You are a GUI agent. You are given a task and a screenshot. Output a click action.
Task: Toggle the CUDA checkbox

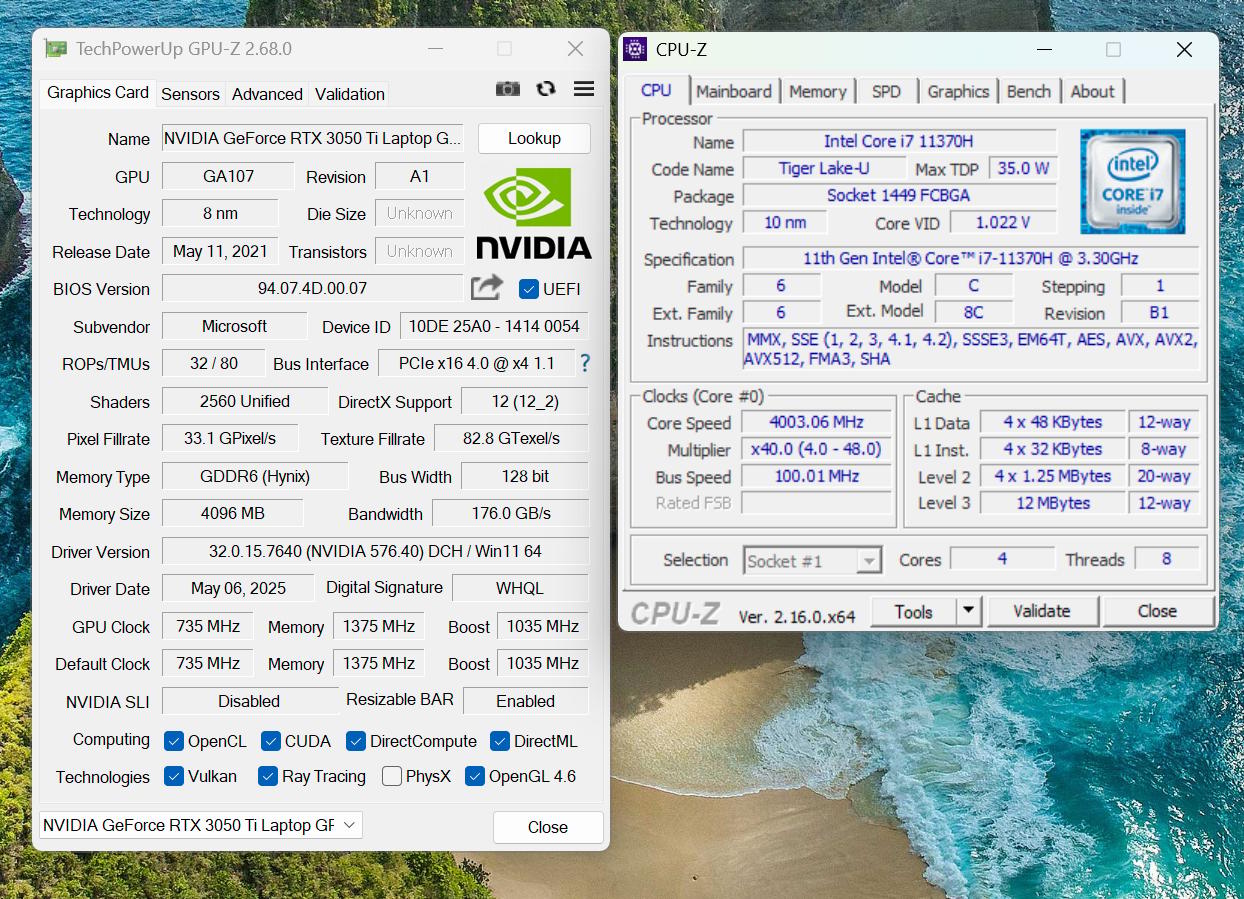pyautogui.click(x=270, y=741)
